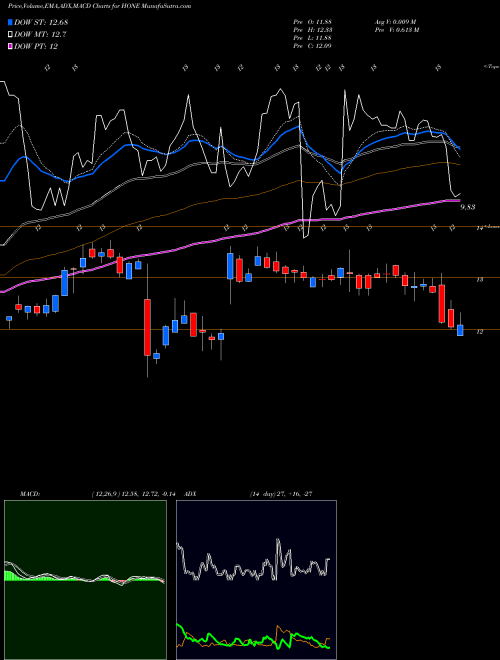Click the 'Pre L: 11.88' low value

313,38
